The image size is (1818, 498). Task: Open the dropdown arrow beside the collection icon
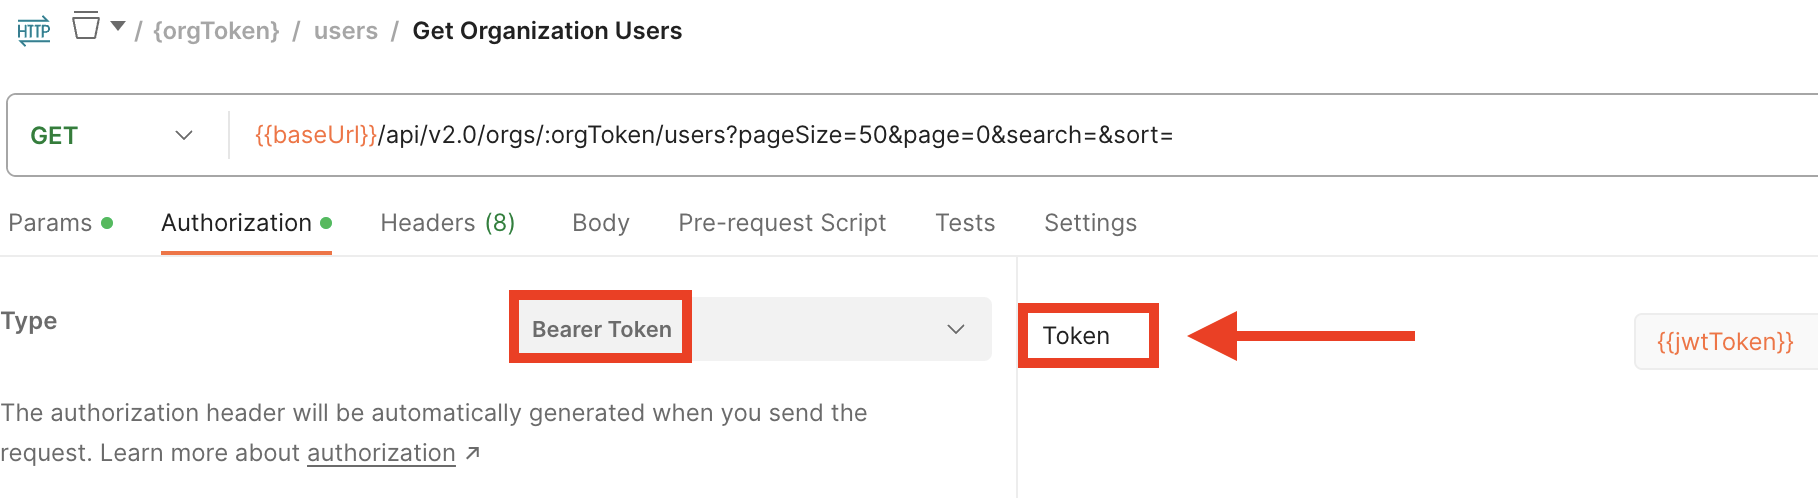[x=118, y=27]
